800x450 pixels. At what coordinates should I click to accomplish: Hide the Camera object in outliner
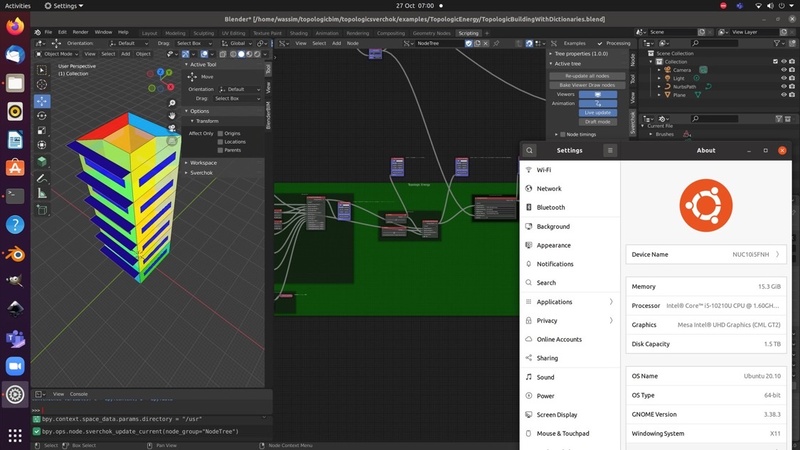(x=784, y=70)
